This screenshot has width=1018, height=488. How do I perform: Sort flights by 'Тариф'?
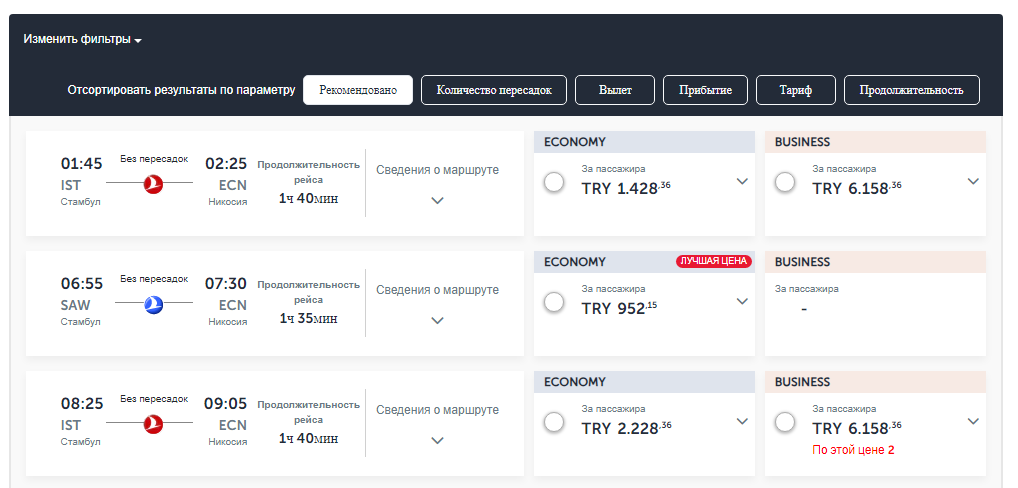click(795, 90)
